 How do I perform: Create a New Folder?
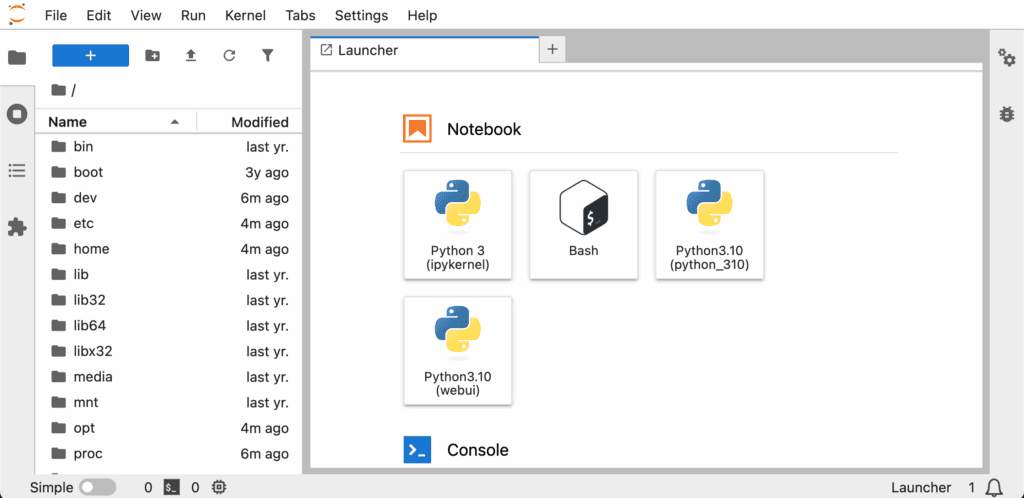[x=152, y=55]
